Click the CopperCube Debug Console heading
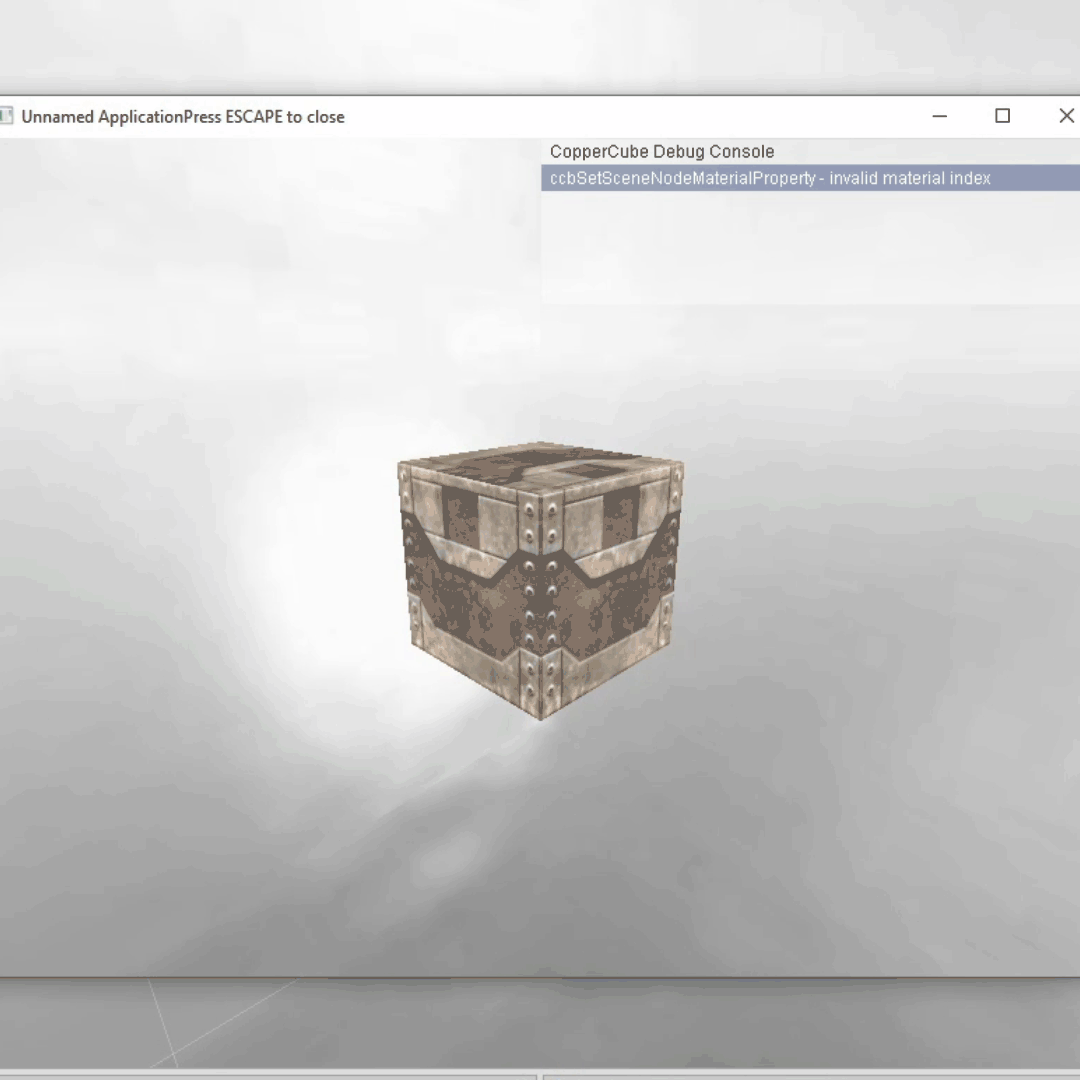This screenshot has width=1080, height=1080. [662, 152]
